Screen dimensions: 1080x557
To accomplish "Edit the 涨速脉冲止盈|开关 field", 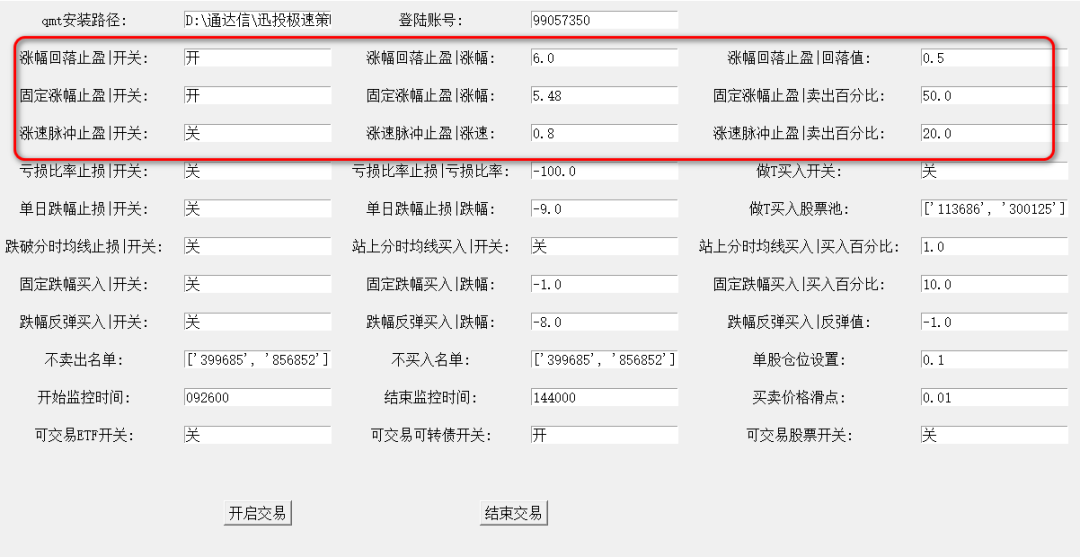I will pyautogui.click(x=258, y=134).
